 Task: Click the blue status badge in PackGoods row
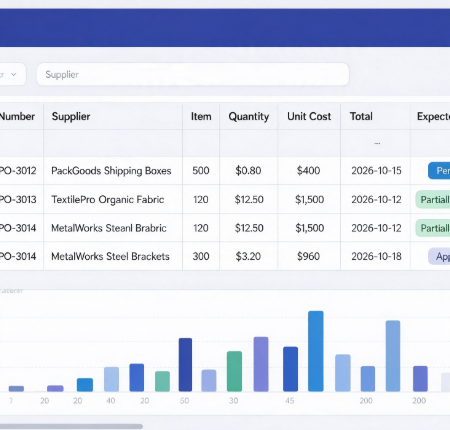pos(439,171)
